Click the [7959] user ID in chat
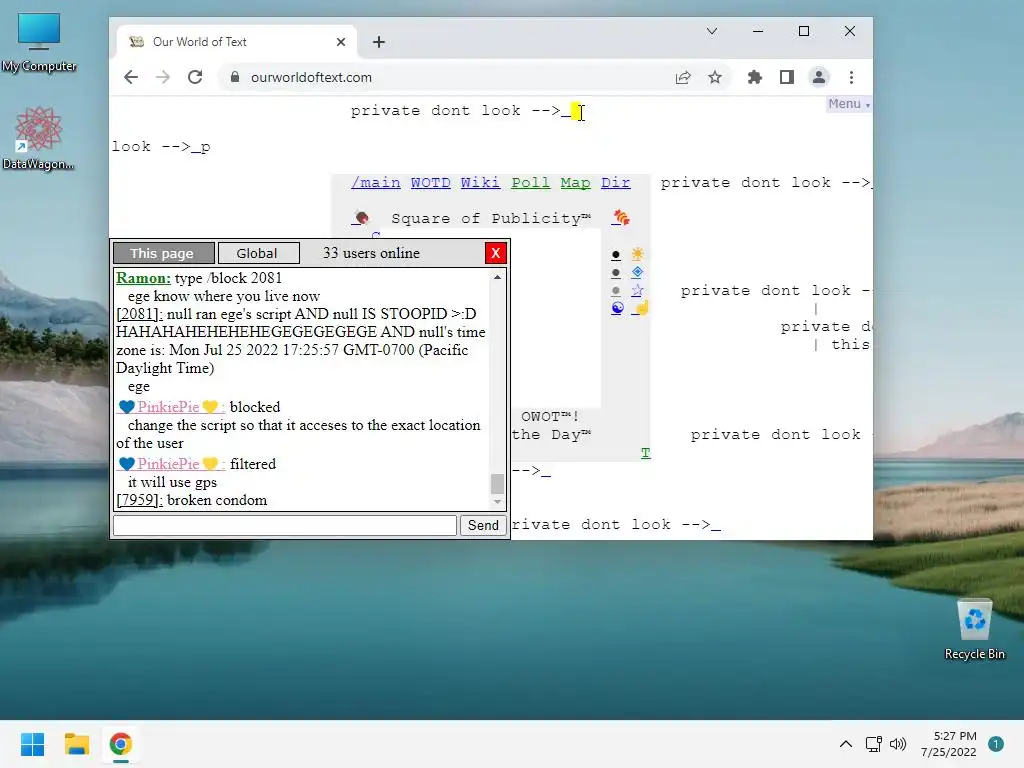The height and width of the screenshot is (768, 1024). [x=139, y=500]
